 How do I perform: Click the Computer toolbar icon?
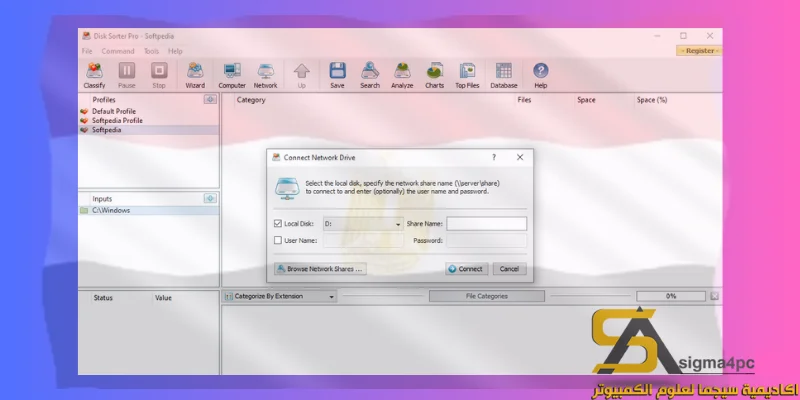pyautogui.click(x=232, y=75)
